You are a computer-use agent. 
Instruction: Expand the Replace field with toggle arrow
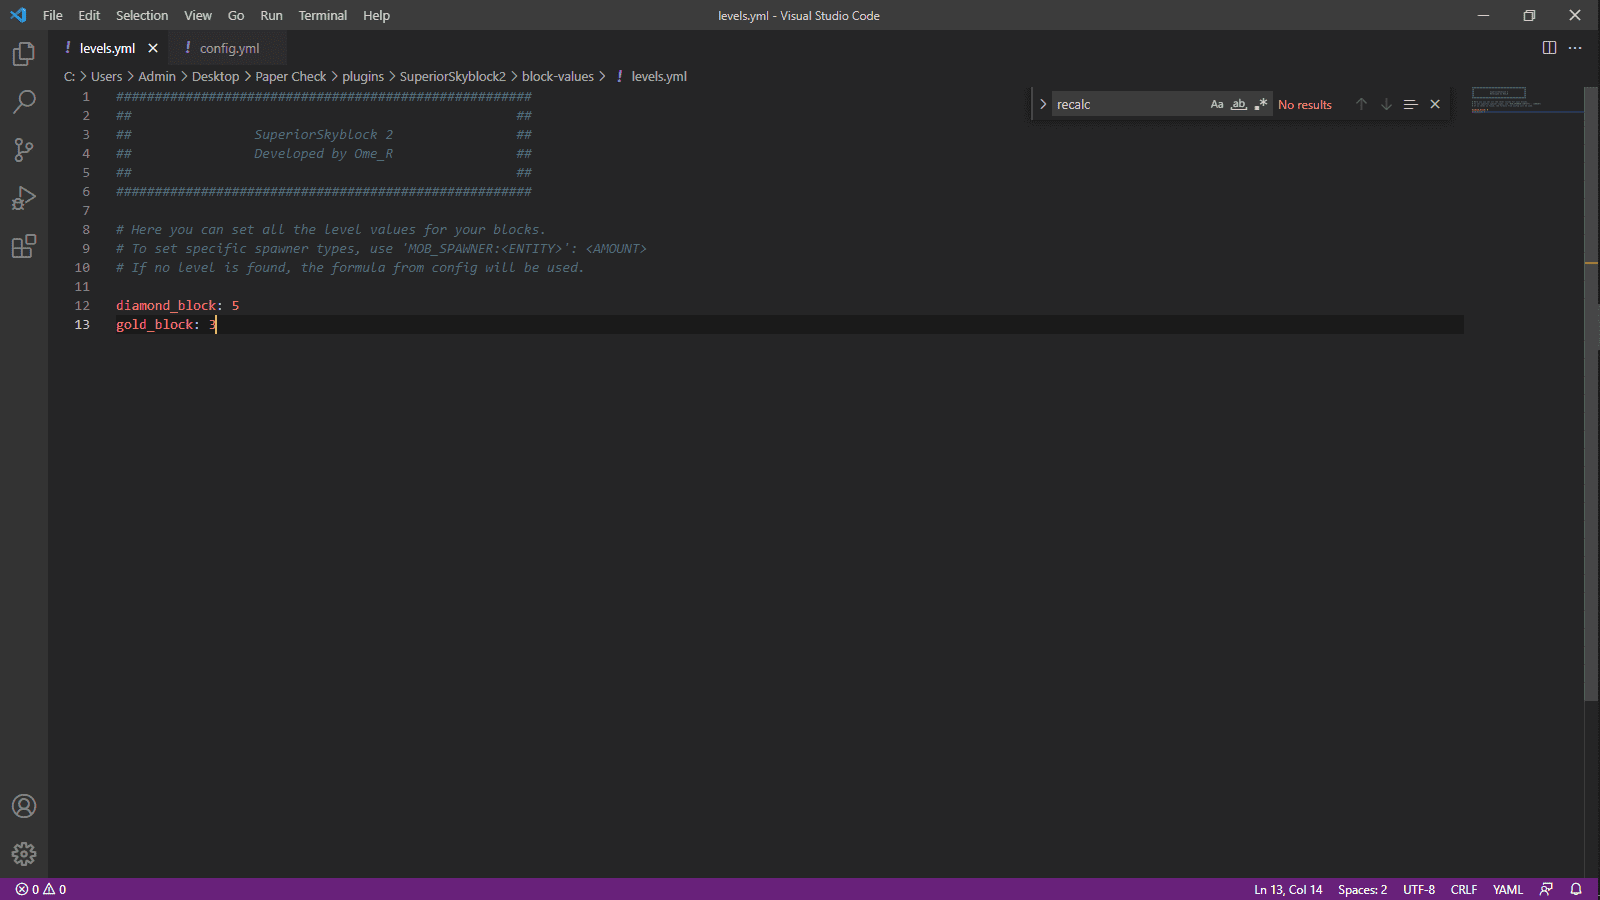(x=1043, y=104)
